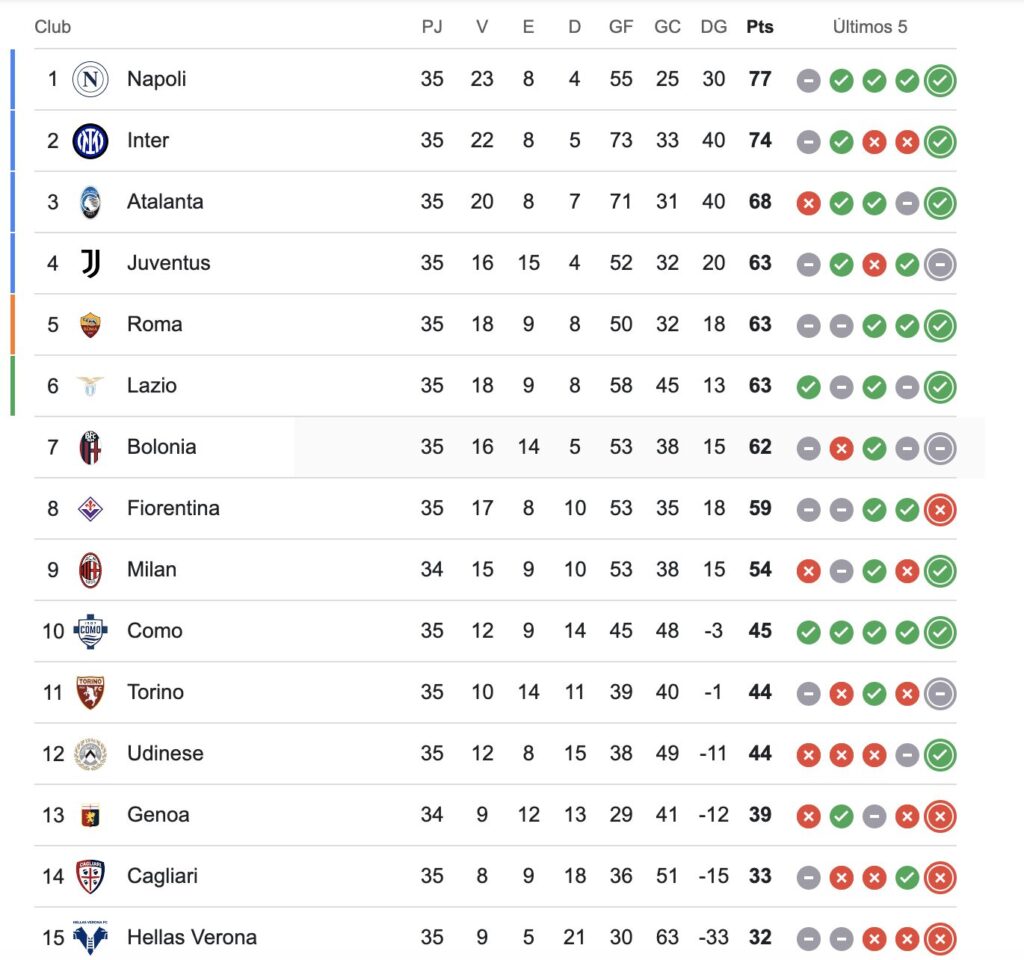The width and height of the screenshot is (1024, 960).
Task: Select the Club column header
Action: click(x=52, y=27)
